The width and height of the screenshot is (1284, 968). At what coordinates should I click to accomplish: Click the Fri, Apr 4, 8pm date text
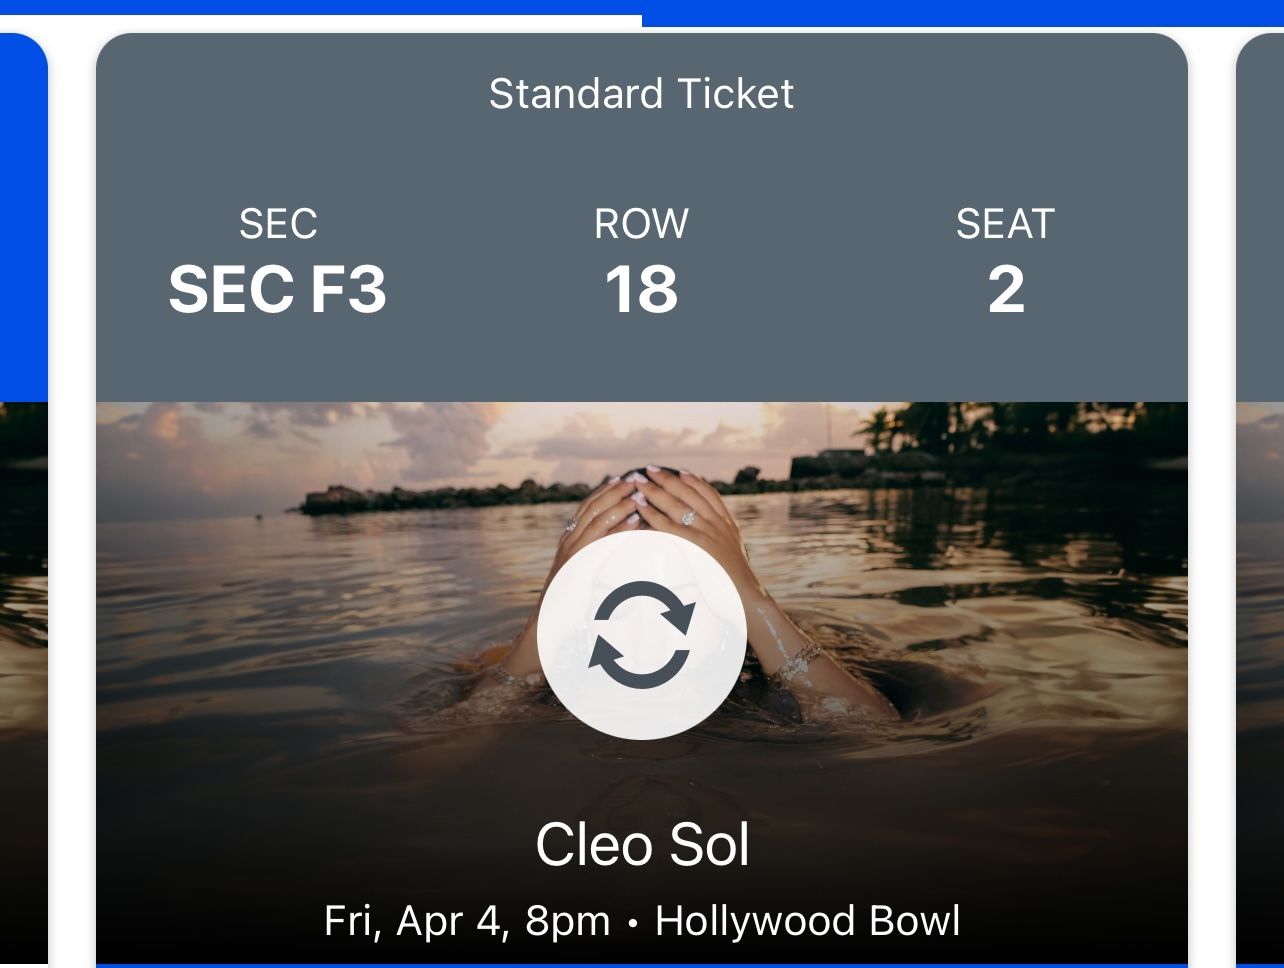pyautogui.click(x=466, y=921)
